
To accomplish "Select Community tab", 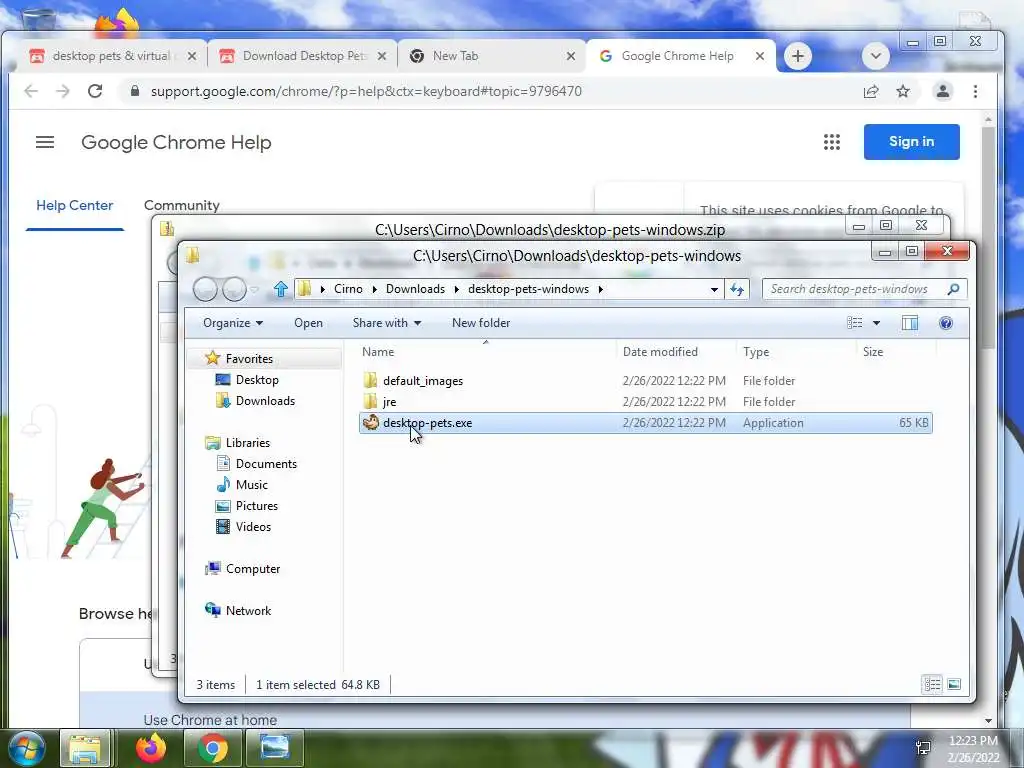I will click(182, 205).
